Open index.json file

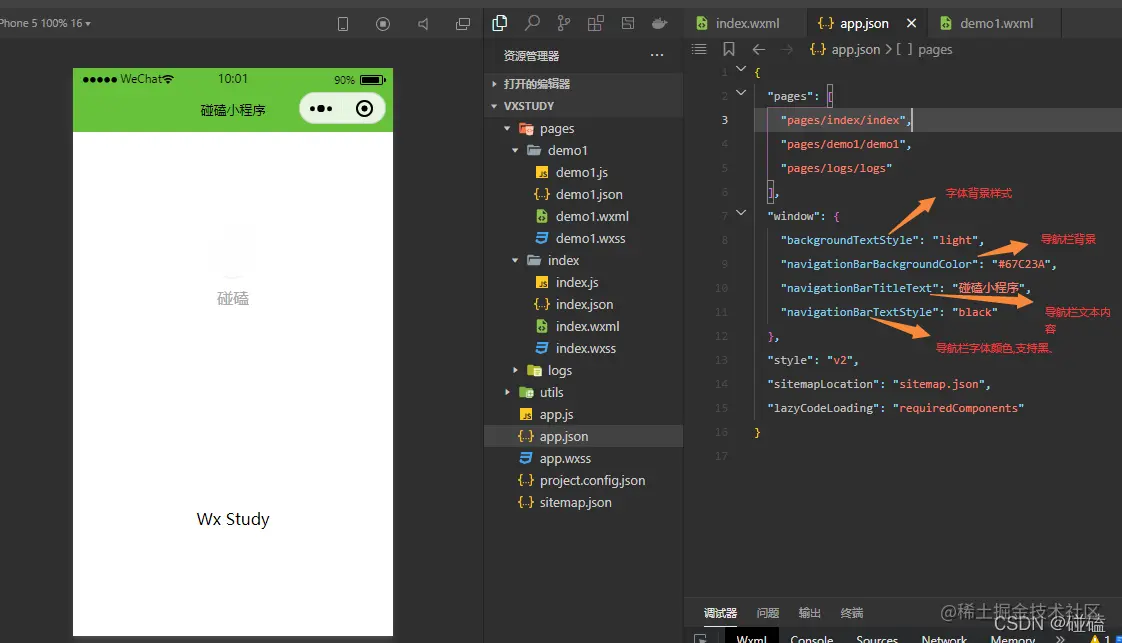pyautogui.click(x=584, y=304)
